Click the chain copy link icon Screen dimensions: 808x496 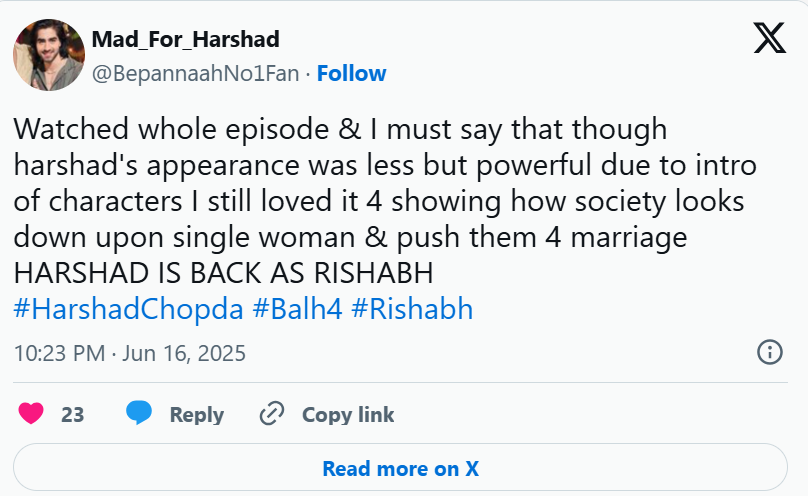[x=272, y=414]
